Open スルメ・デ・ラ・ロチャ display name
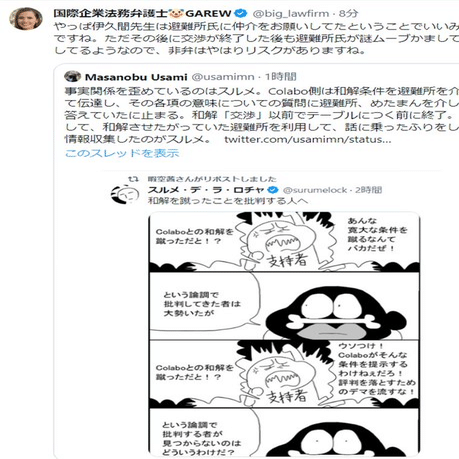The image size is (459, 459). click(x=206, y=190)
